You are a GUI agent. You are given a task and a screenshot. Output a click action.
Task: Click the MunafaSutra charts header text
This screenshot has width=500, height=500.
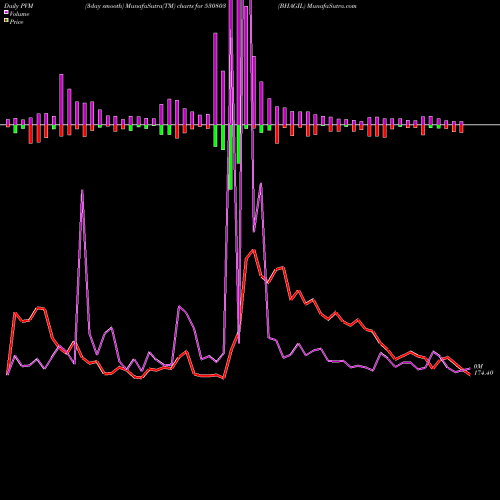(155, 6)
